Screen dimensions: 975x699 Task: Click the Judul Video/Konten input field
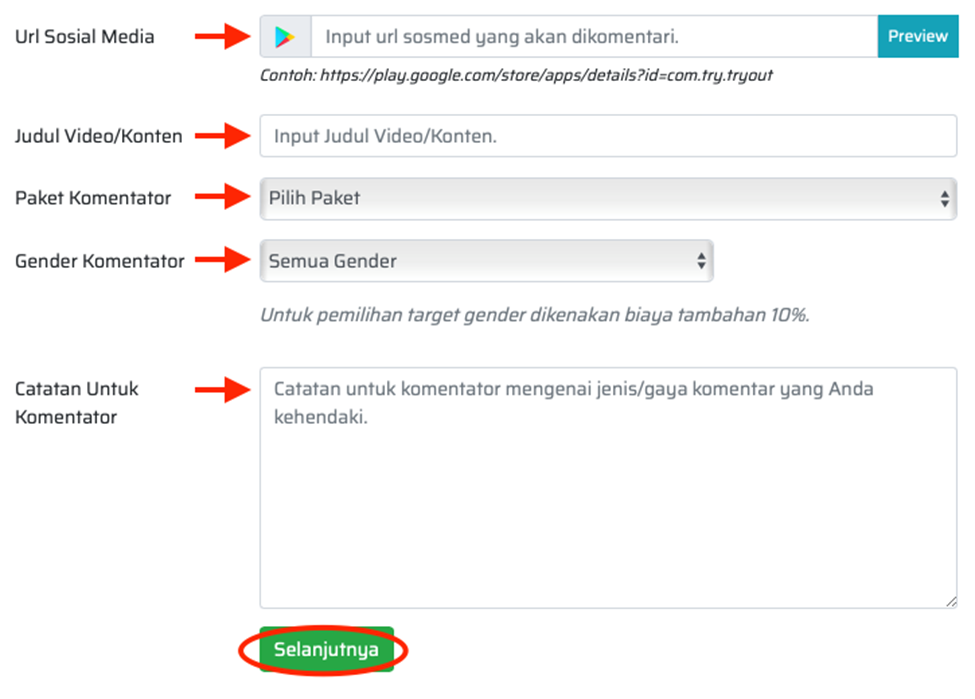tap(608, 136)
